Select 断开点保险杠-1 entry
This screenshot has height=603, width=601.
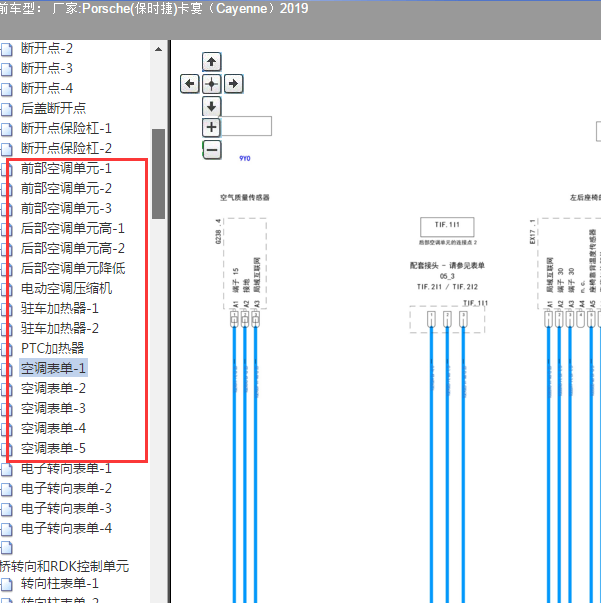[x=66, y=128]
